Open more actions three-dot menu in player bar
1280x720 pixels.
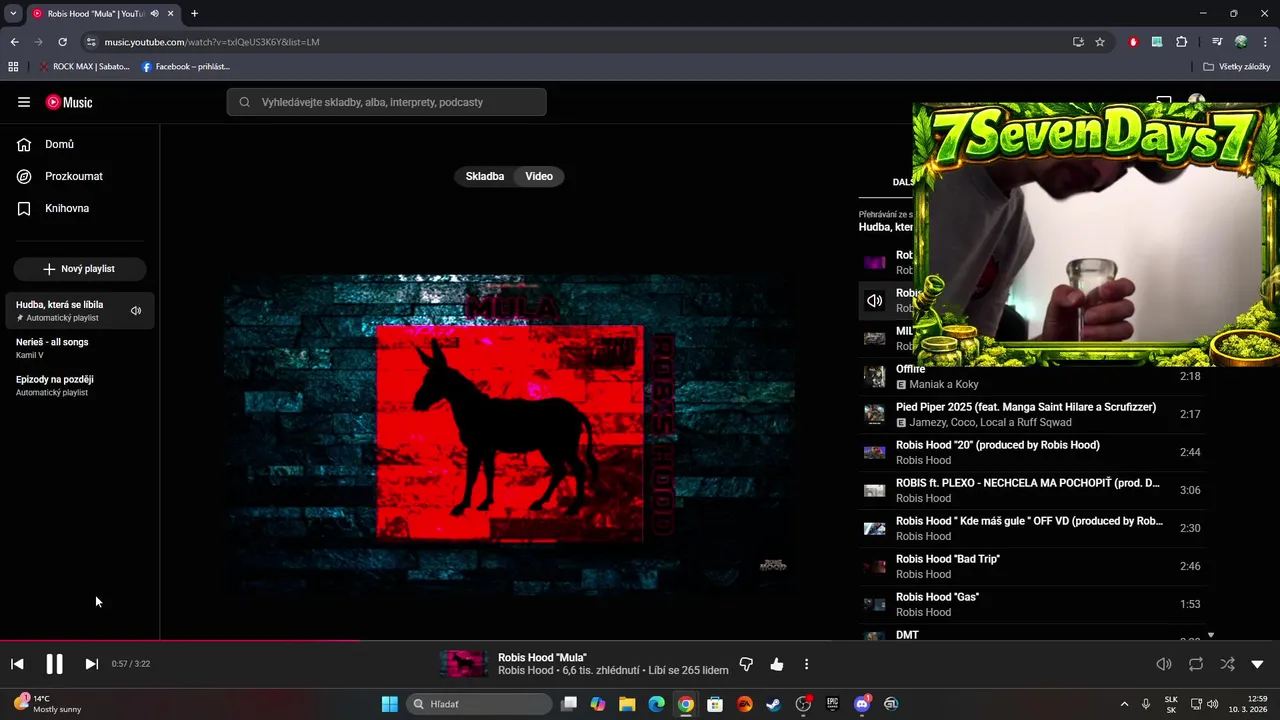point(806,664)
